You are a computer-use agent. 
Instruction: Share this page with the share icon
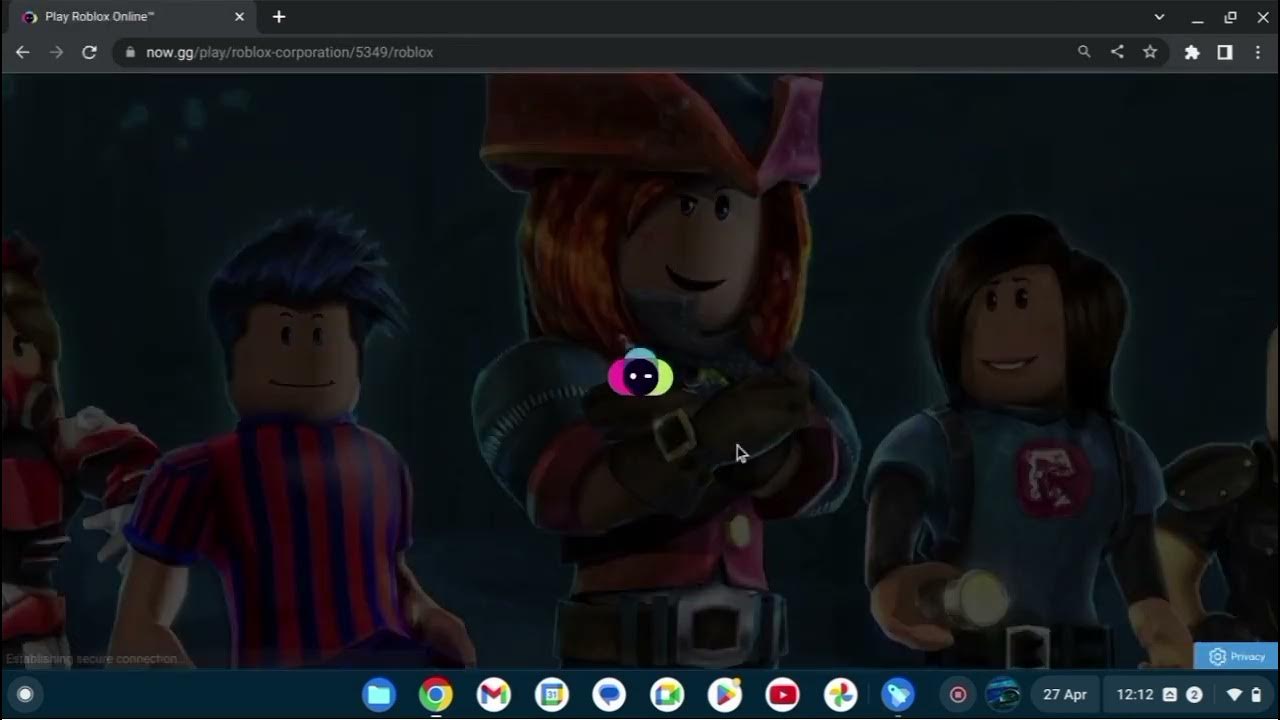[1117, 52]
